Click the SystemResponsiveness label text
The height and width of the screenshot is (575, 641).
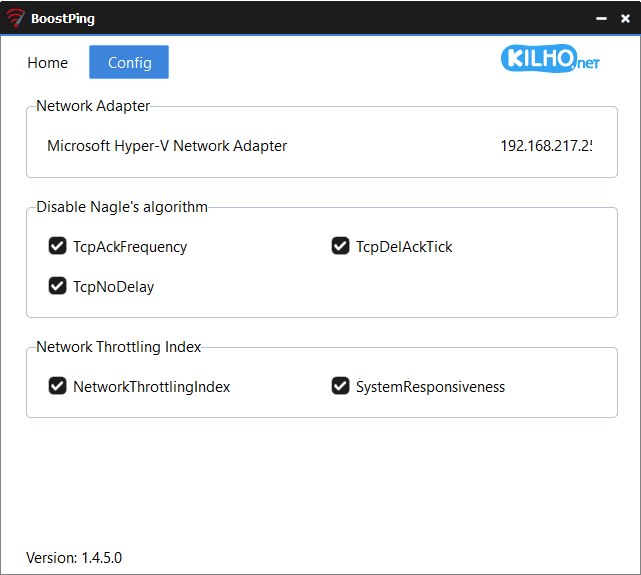(430, 386)
